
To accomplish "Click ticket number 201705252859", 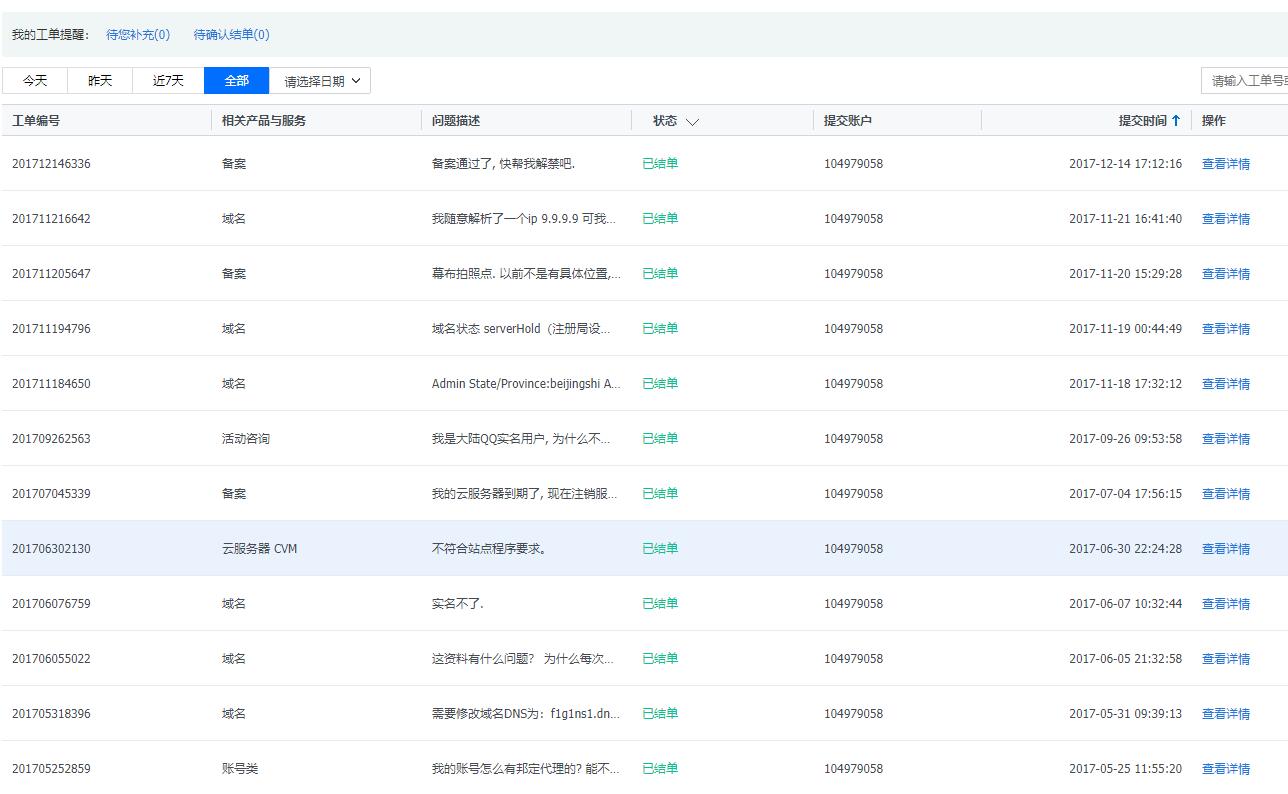I will tap(51, 769).
